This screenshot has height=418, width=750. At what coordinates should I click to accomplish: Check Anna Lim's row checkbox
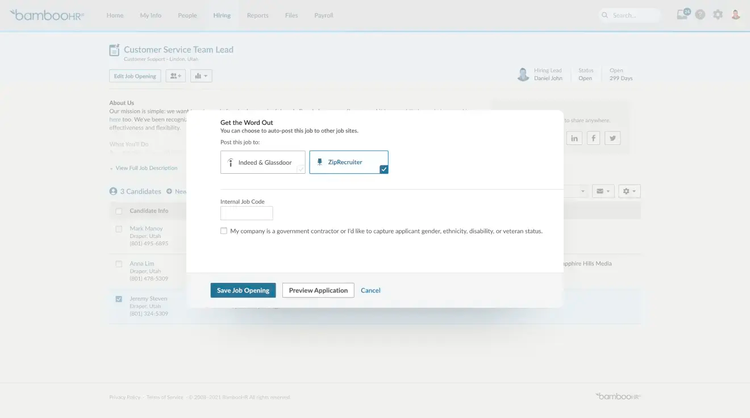pyautogui.click(x=119, y=264)
